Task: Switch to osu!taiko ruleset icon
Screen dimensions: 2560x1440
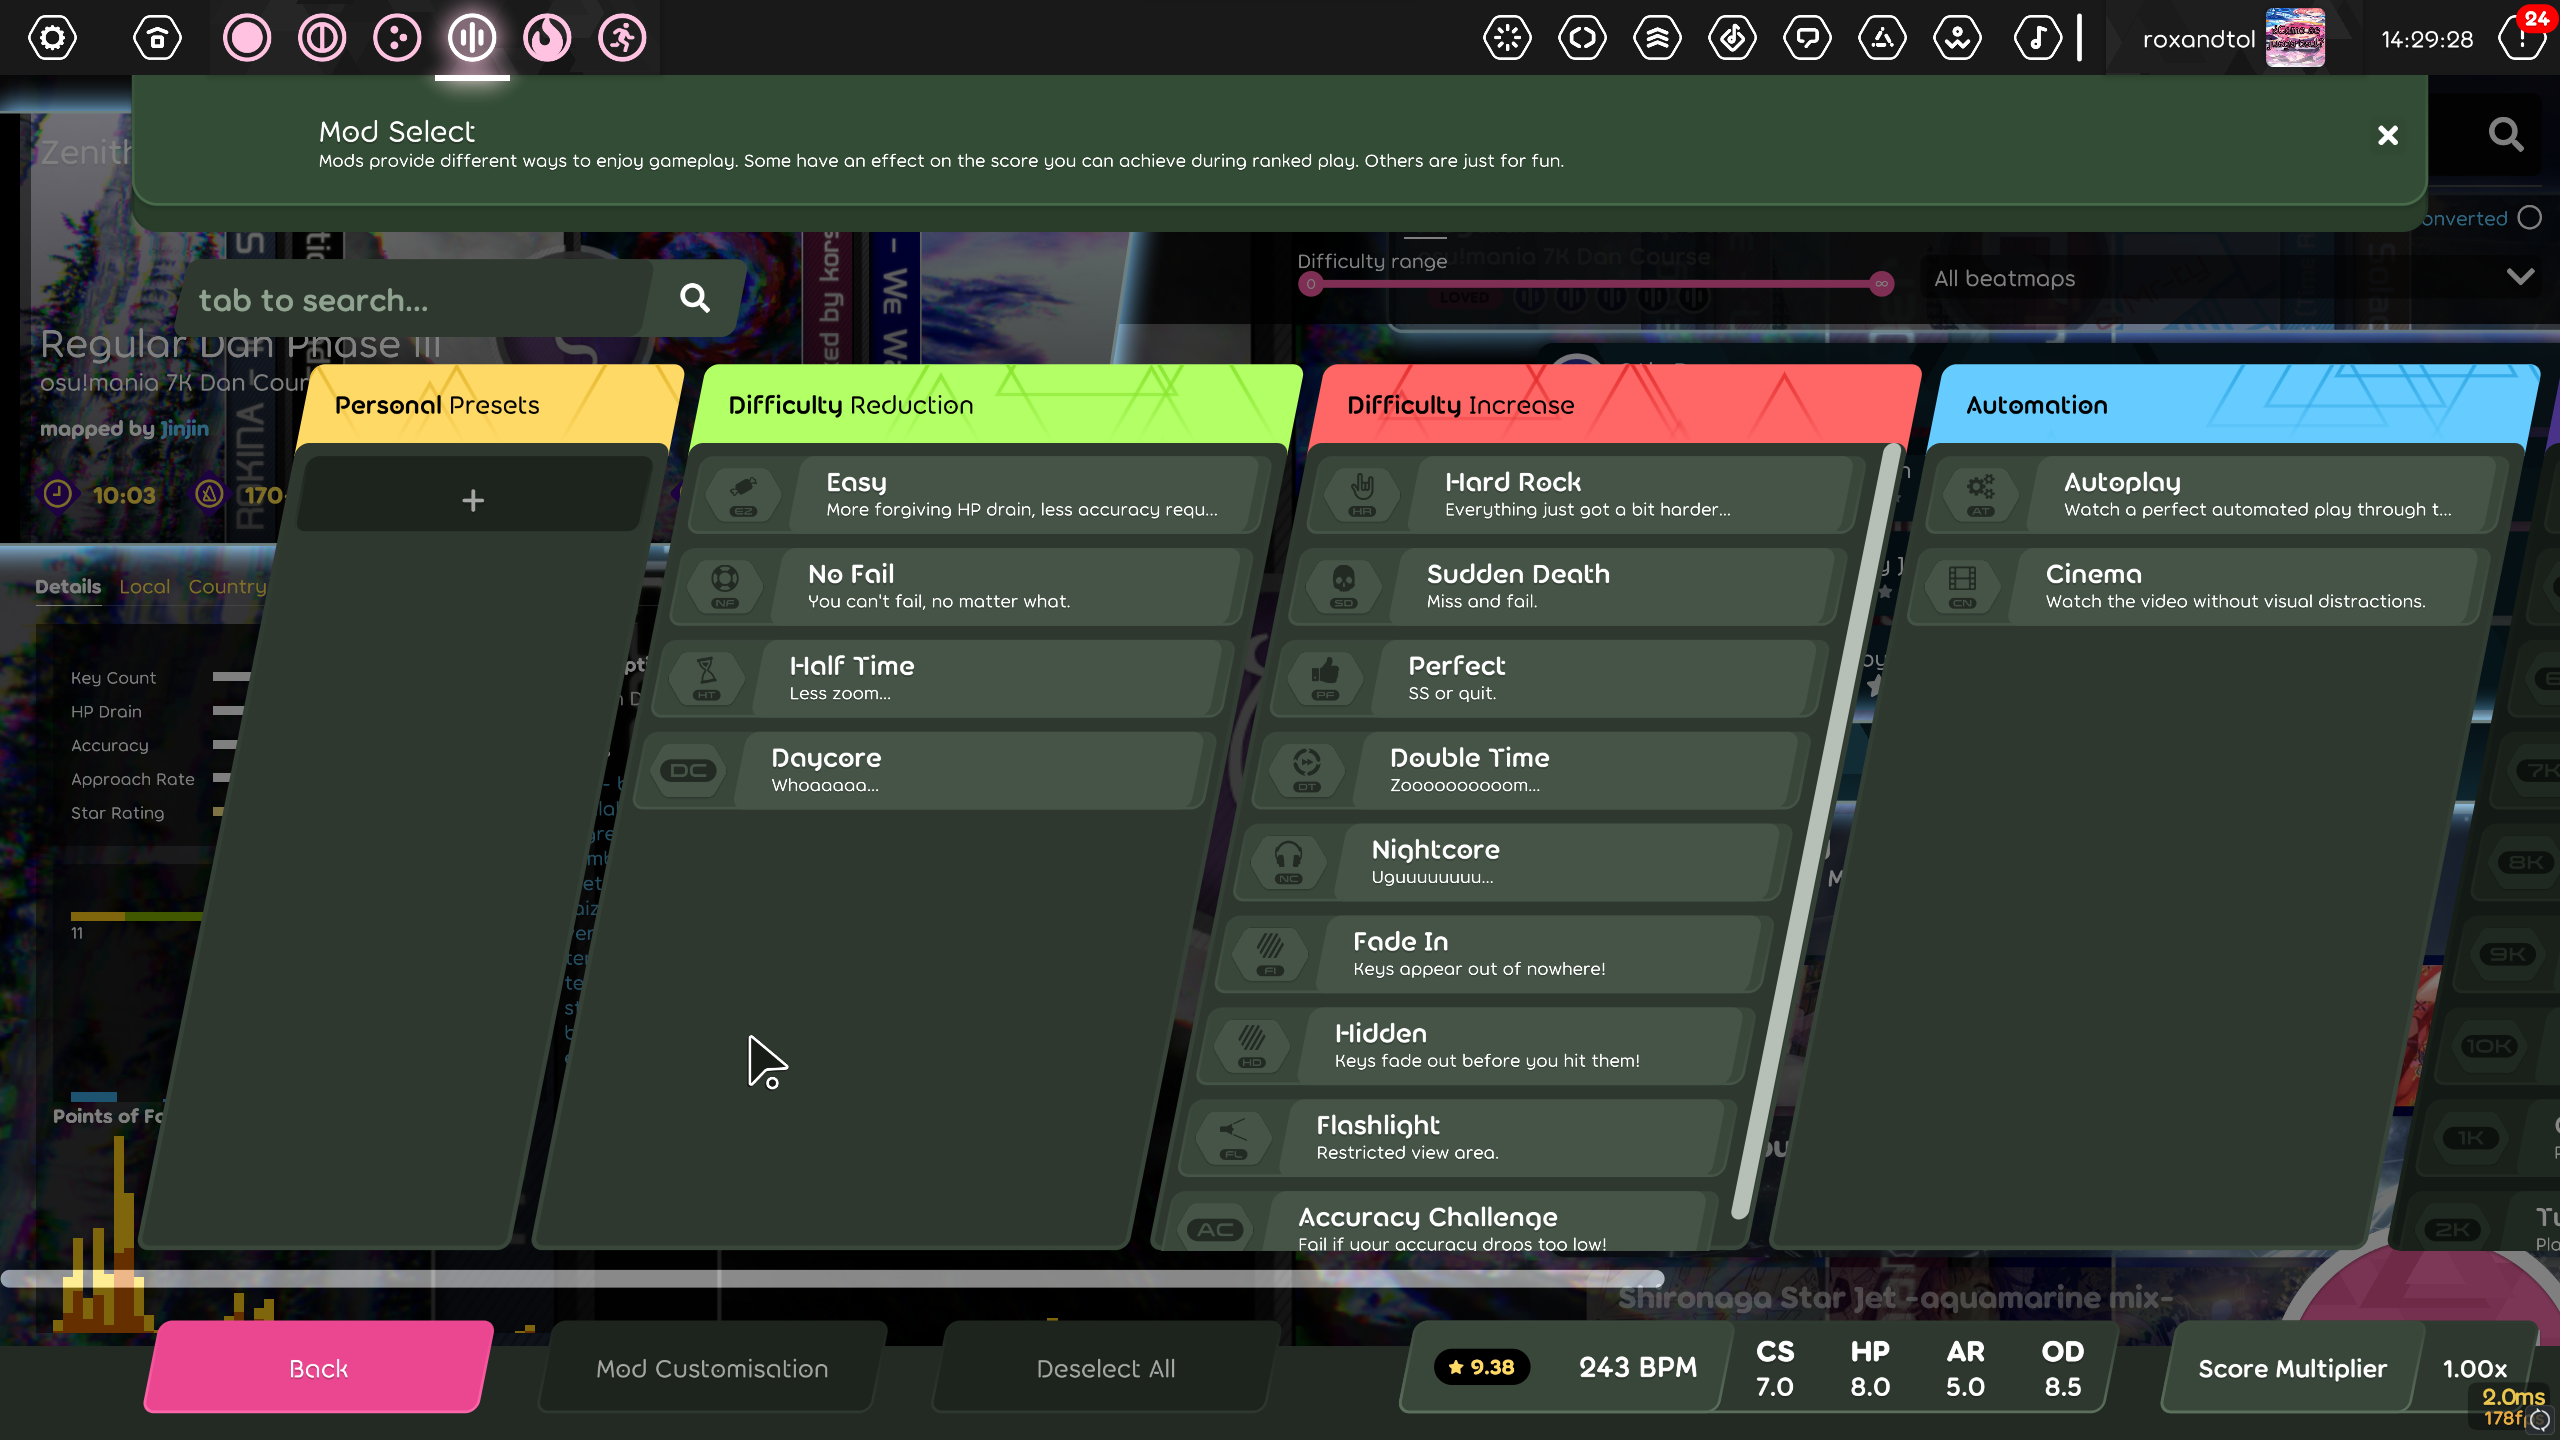Action: (x=322, y=38)
